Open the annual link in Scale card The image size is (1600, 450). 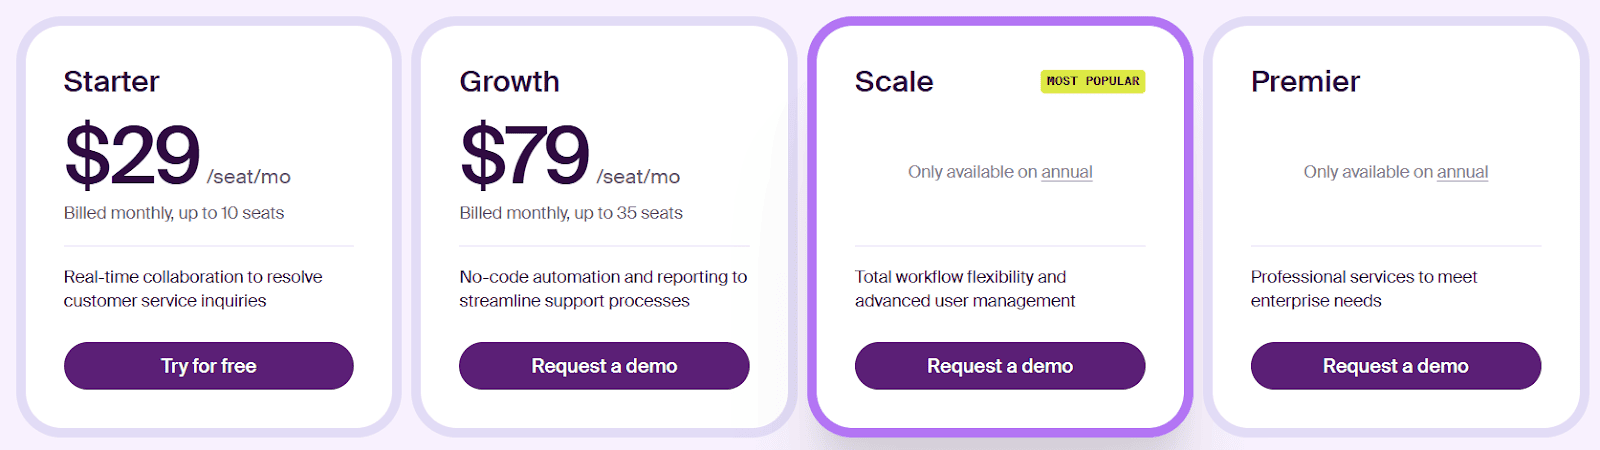click(x=1067, y=172)
